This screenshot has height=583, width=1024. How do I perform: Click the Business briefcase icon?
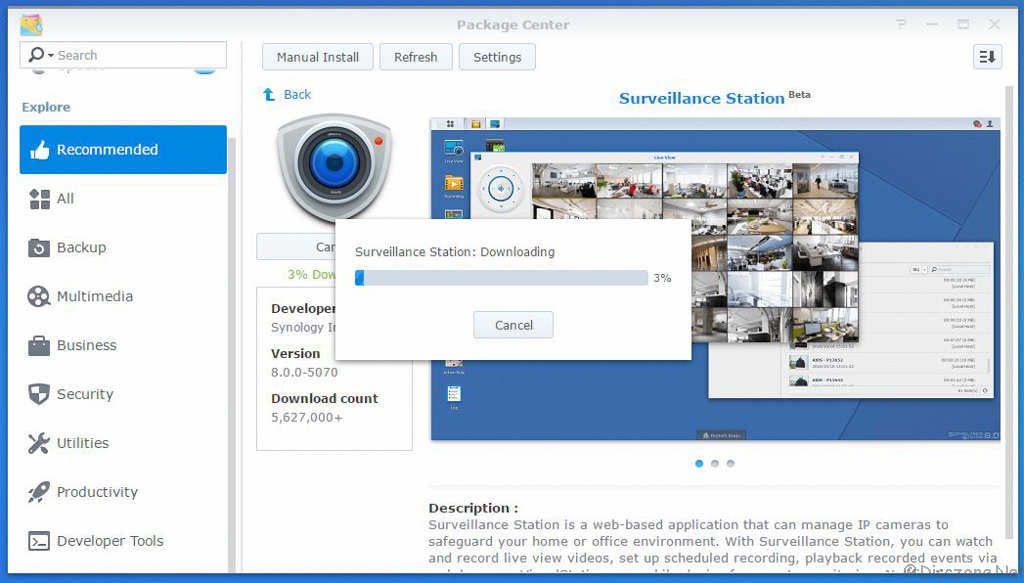(x=39, y=345)
